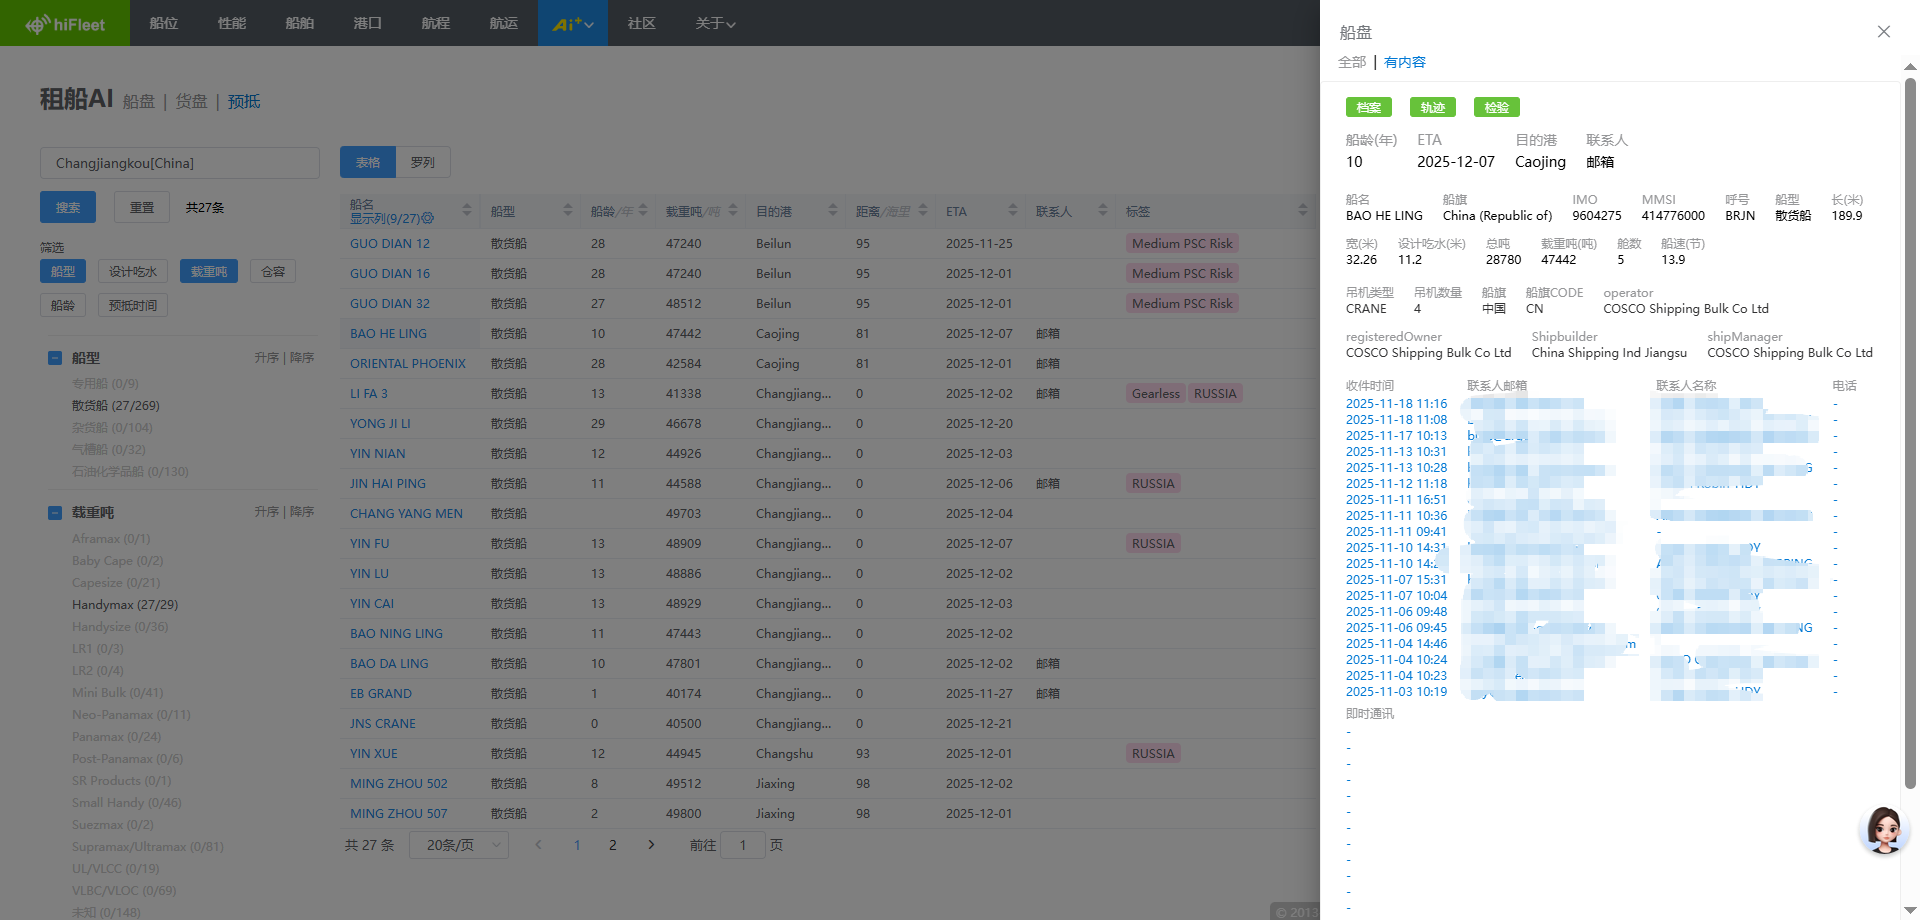Expand the Ai+ navigation dropdown

click(572, 23)
